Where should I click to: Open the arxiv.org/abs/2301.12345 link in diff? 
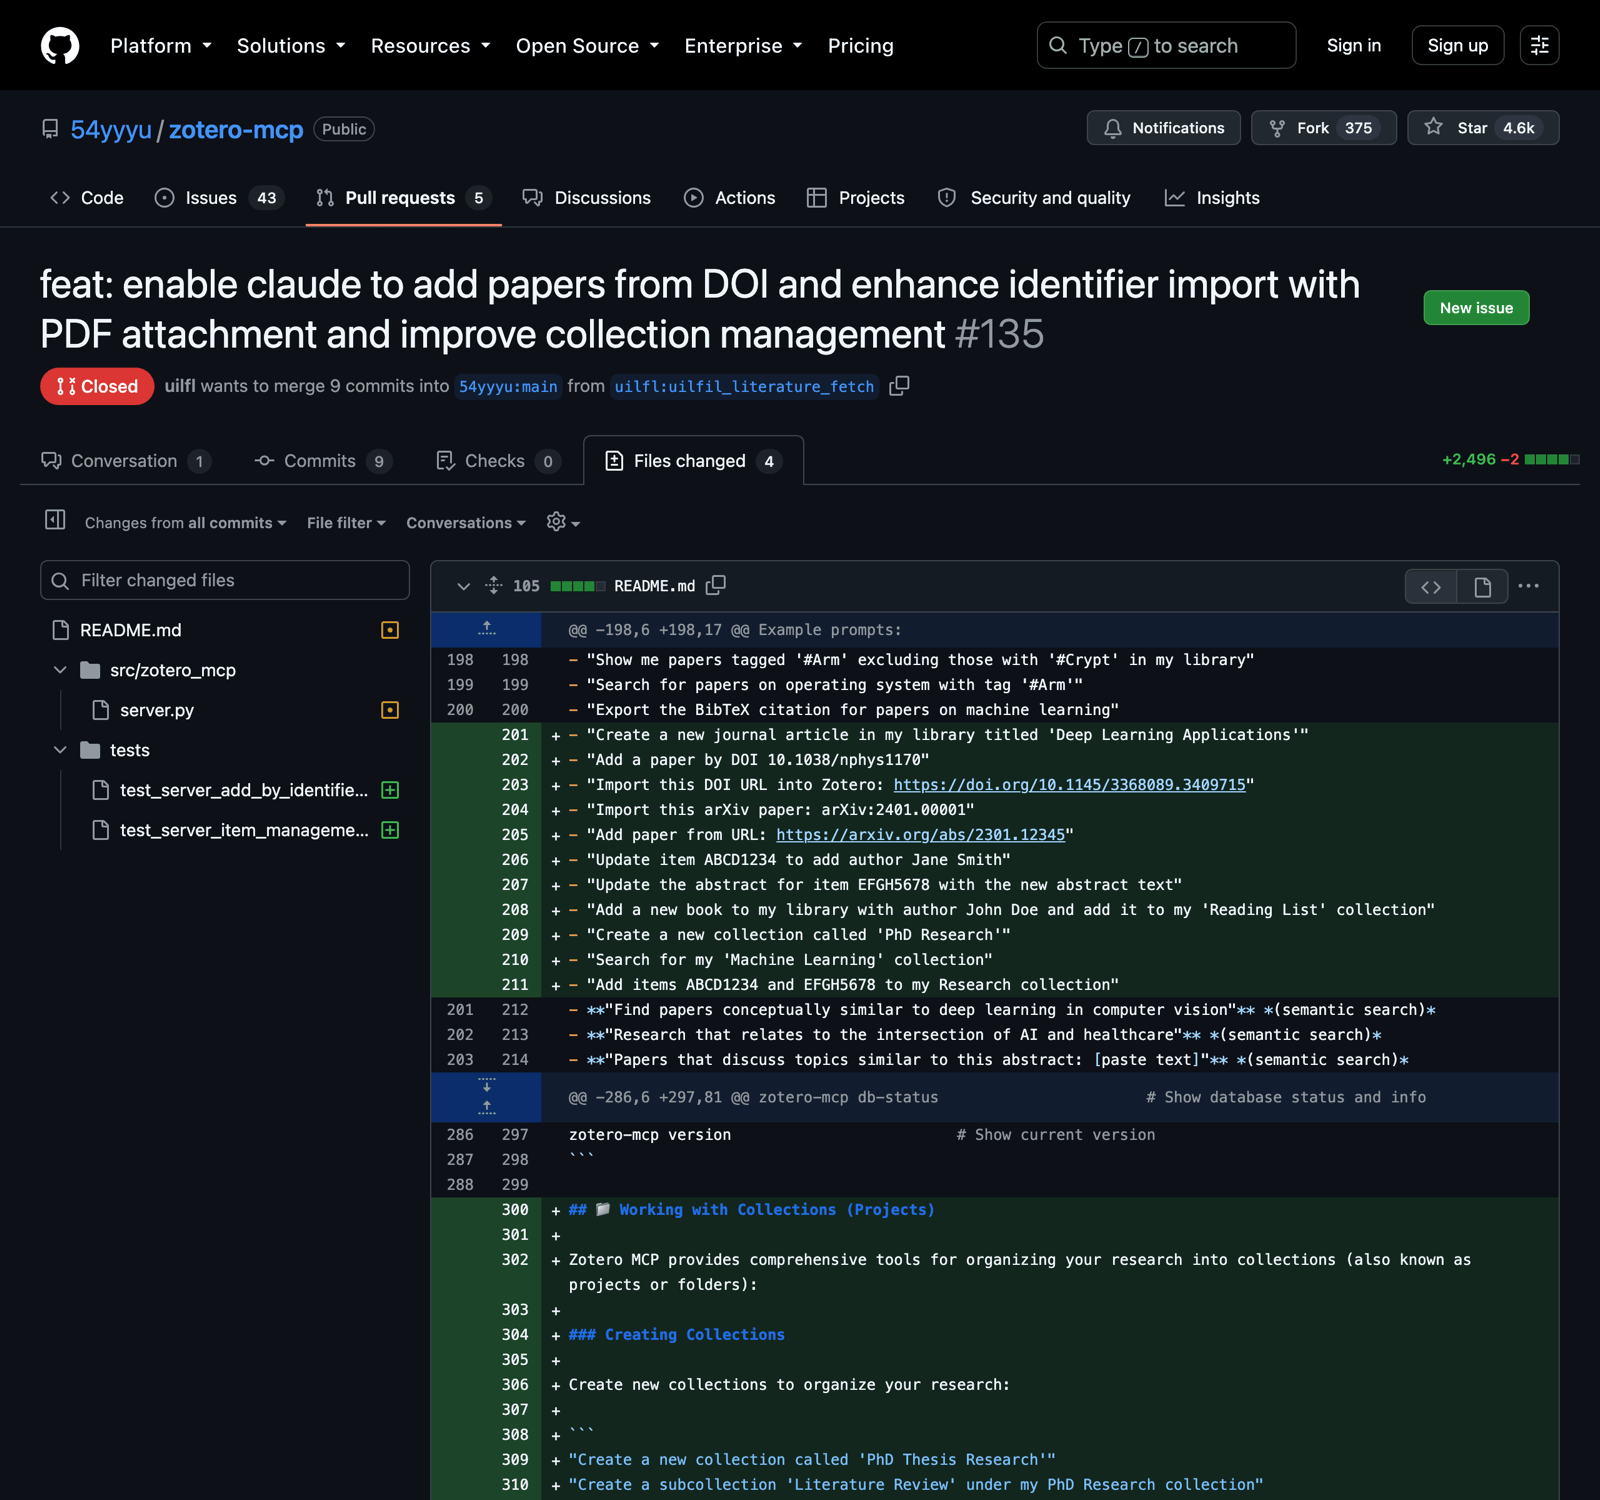pos(920,835)
